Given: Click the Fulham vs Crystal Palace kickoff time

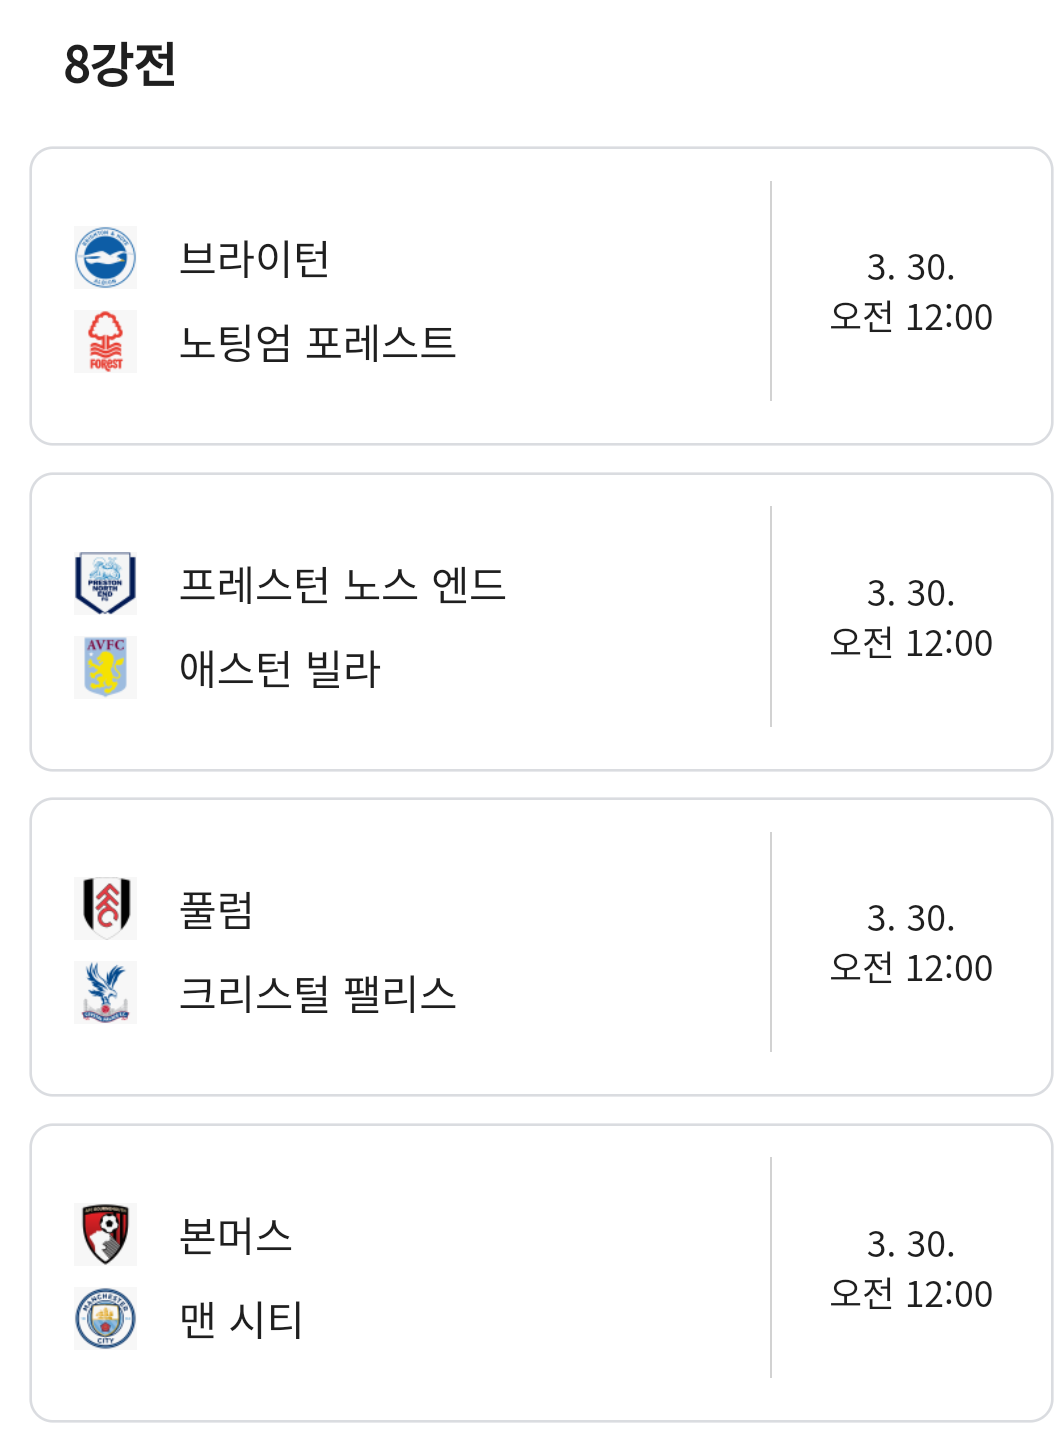Looking at the screenshot, I should 911,943.
